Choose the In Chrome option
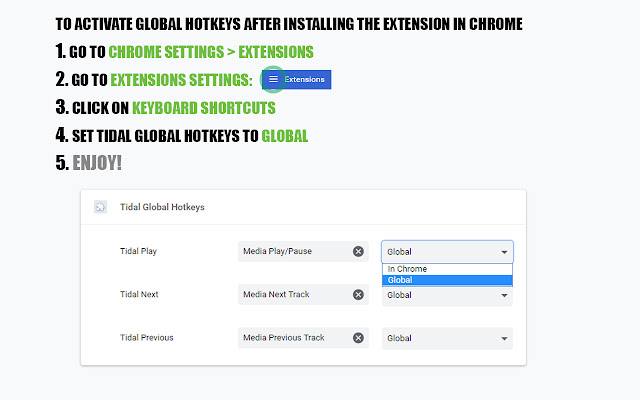Viewport: 640px width, 400px height. tap(447, 269)
